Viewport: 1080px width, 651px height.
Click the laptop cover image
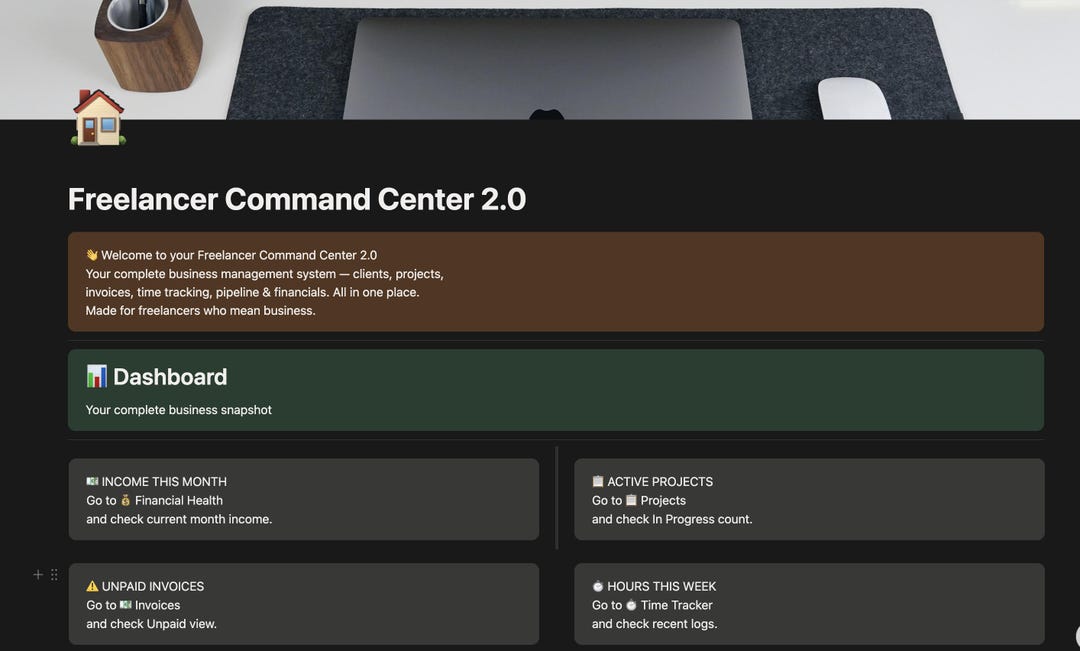click(x=540, y=60)
